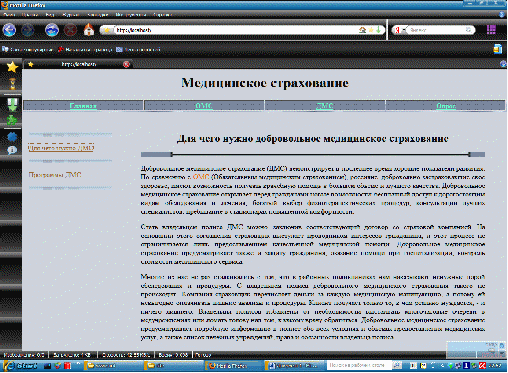Open history hourglass in sidebar
The width and height of the screenshot is (508, 373).
point(12,83)
